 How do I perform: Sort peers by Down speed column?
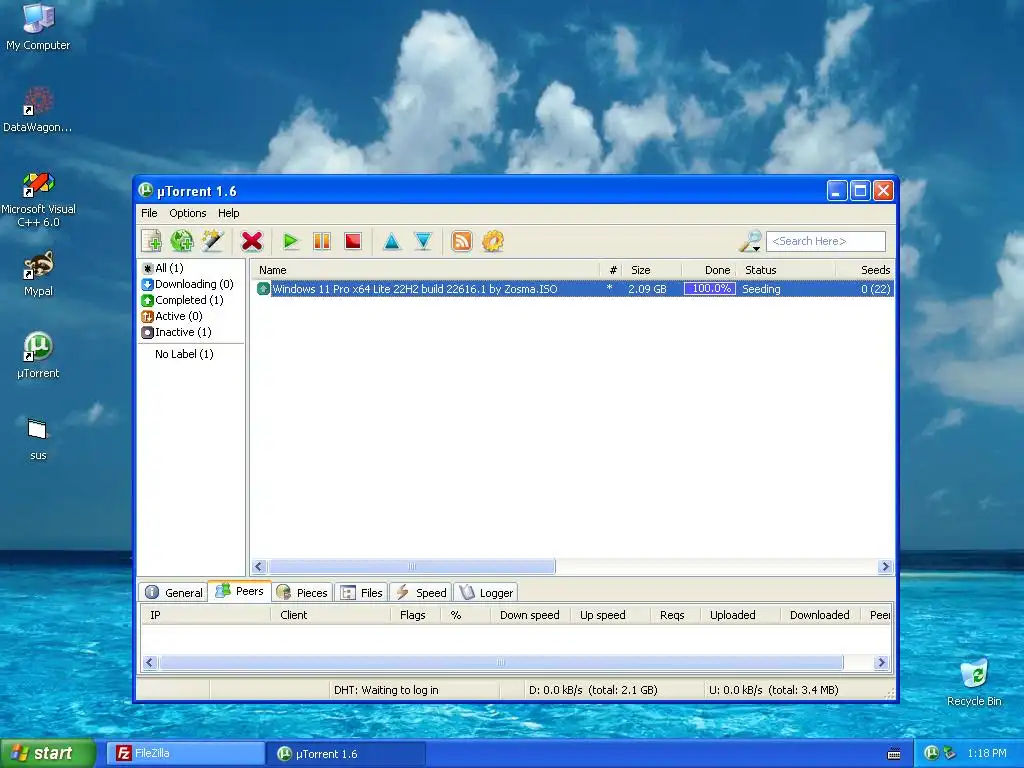click(x=530, y=615)
